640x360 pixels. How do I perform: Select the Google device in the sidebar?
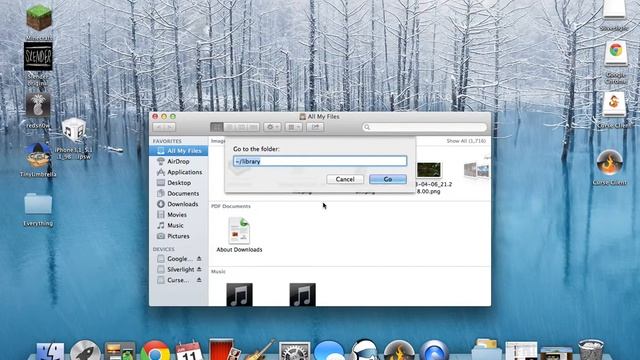pos(175,258)
